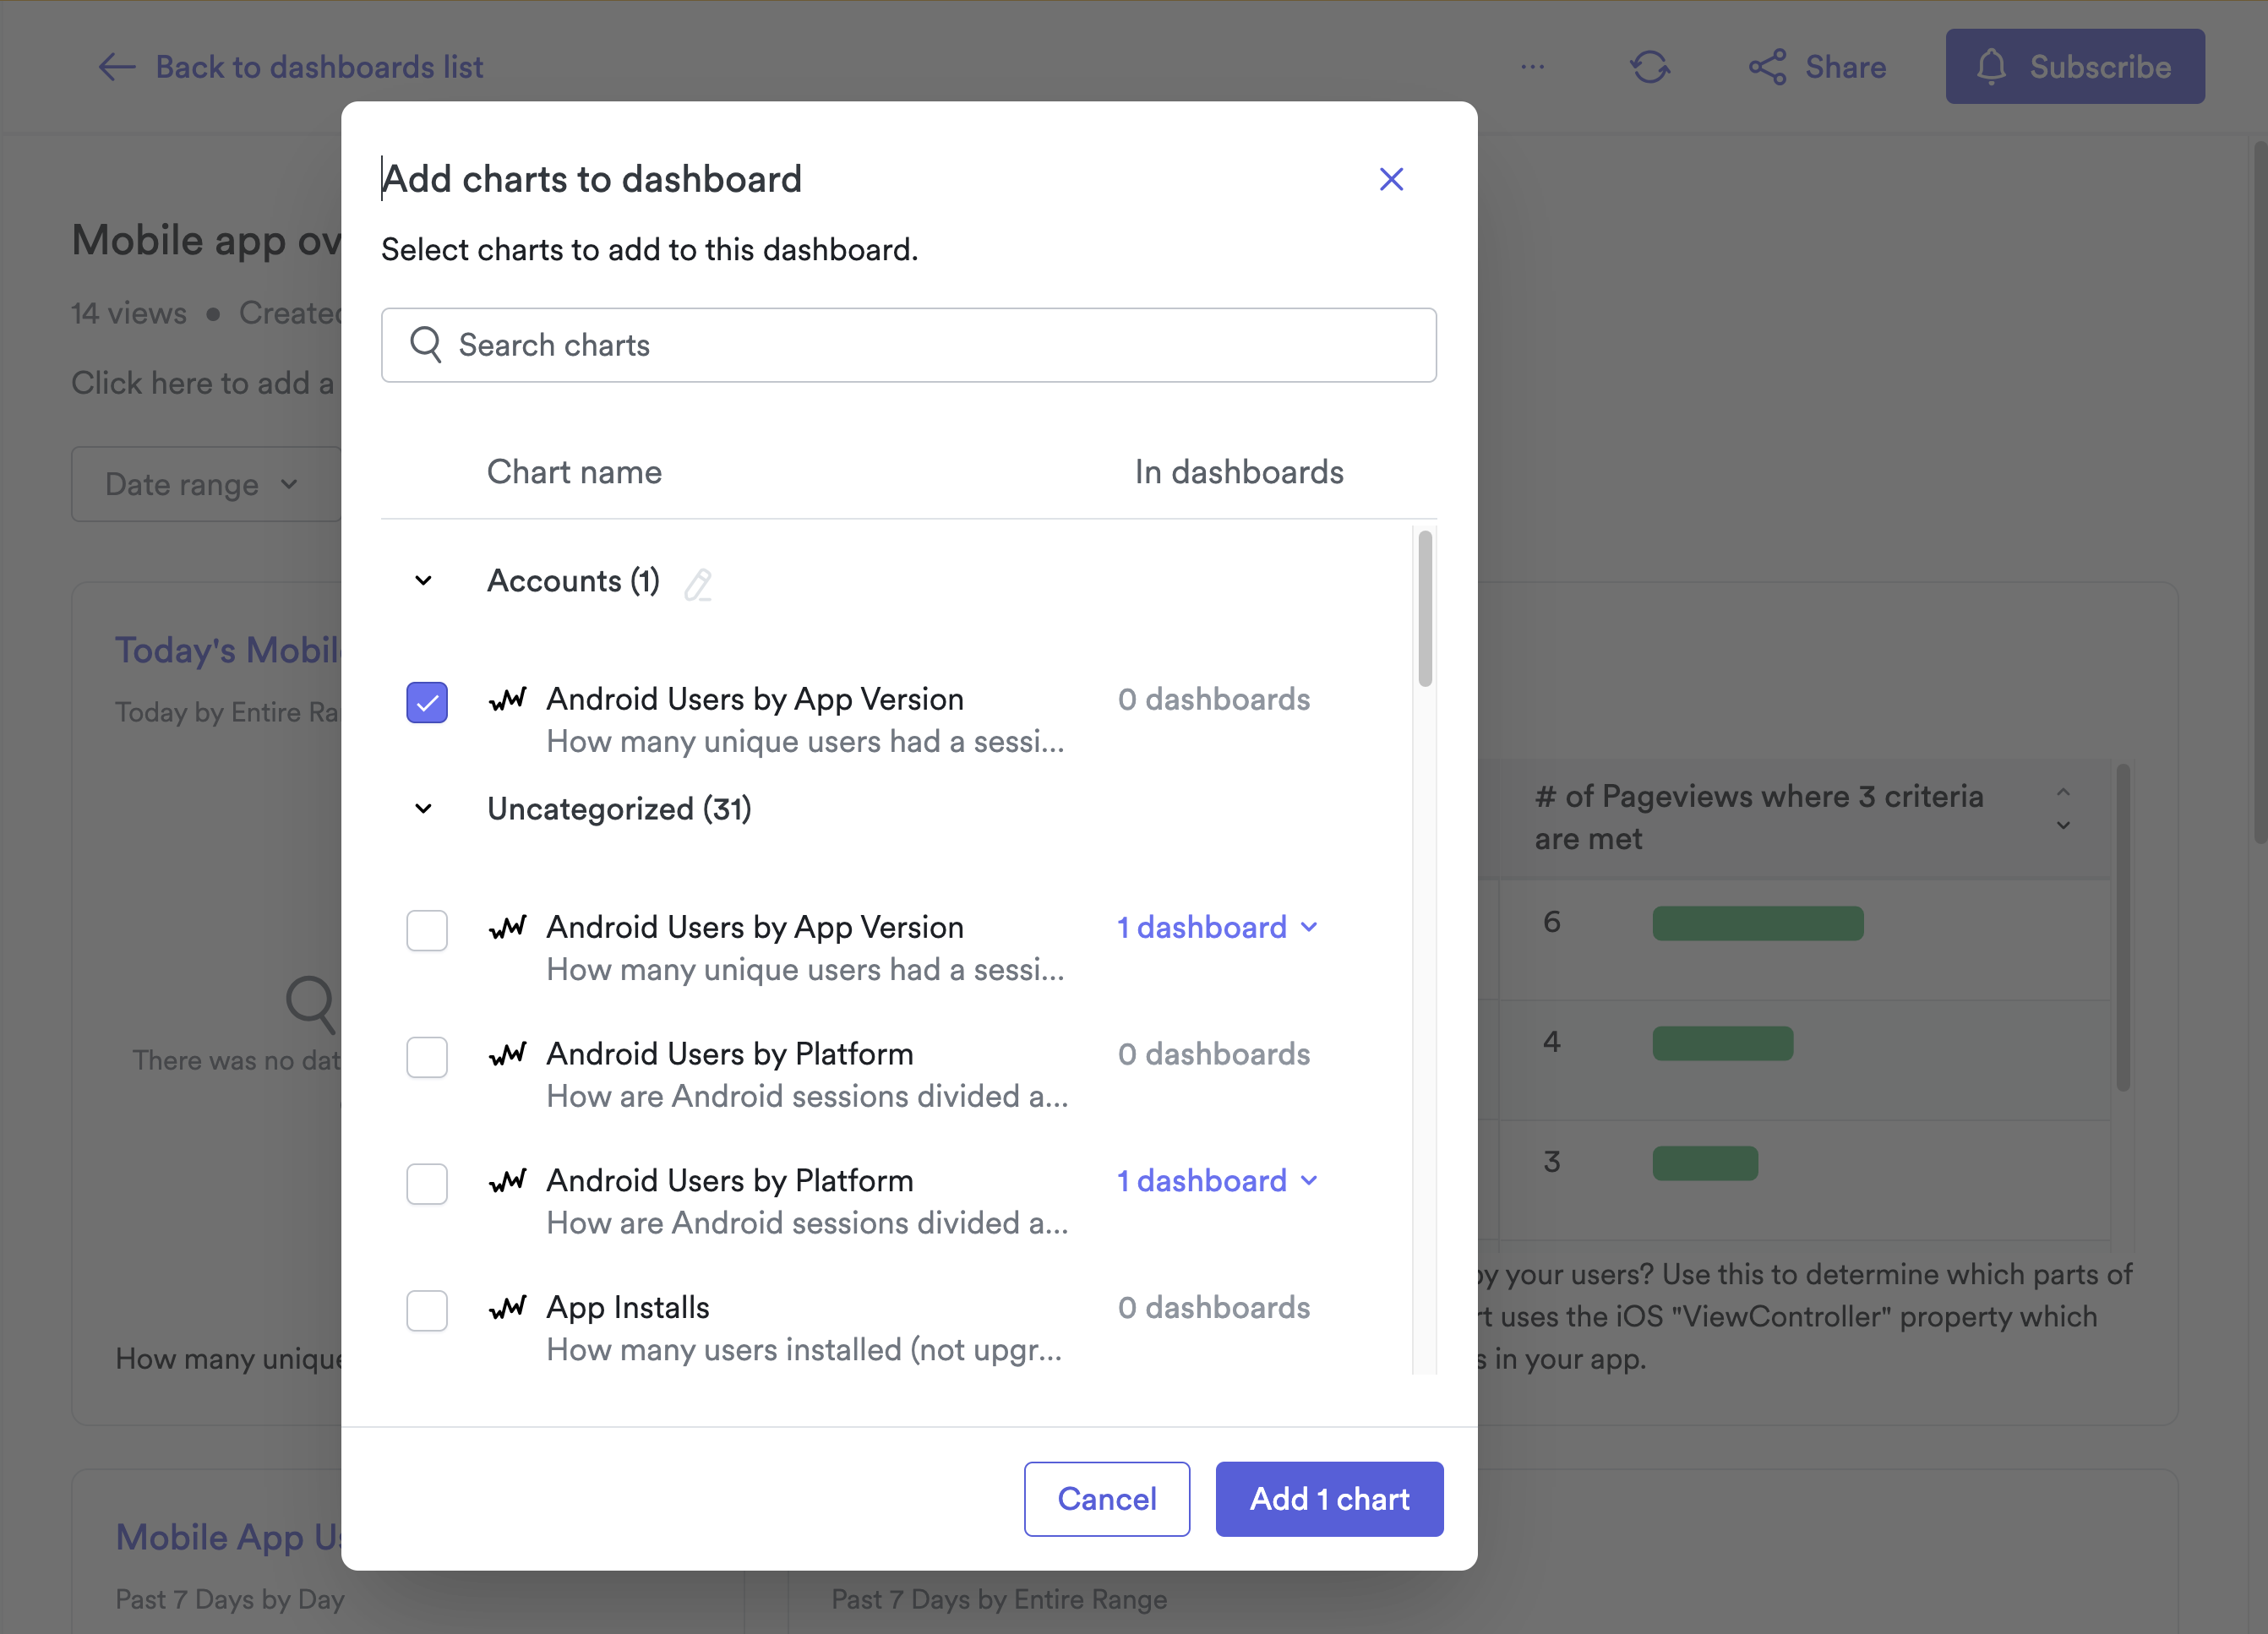Image resolution: width=2268 pixels, height=1634 pixels.
Task: Click the refresh dashboard icon
Action: [1650, 67]
